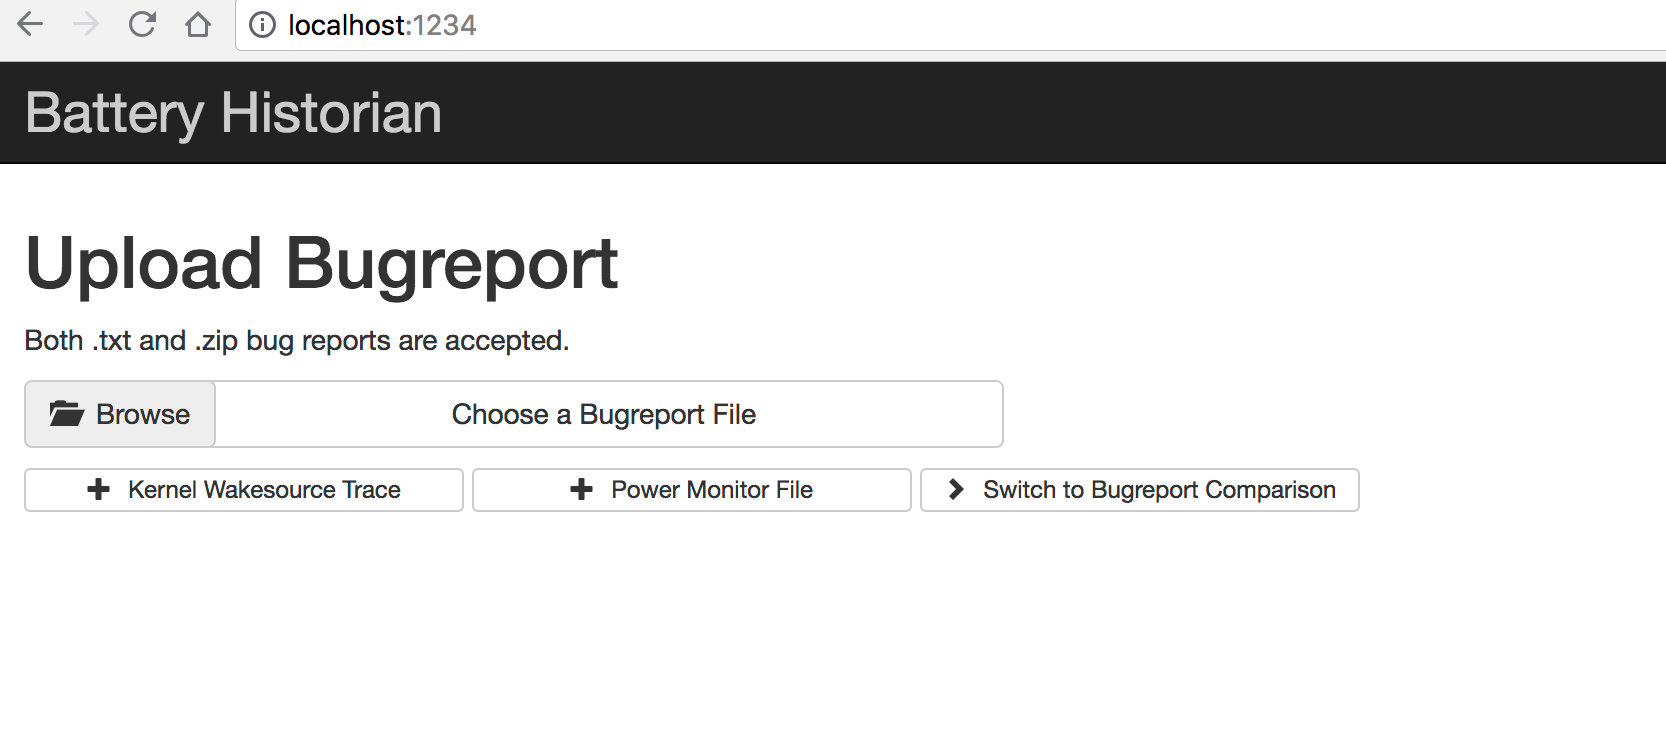Click the Upload Bugreport heading
1666x736 pixels.
tap(322, 264)
